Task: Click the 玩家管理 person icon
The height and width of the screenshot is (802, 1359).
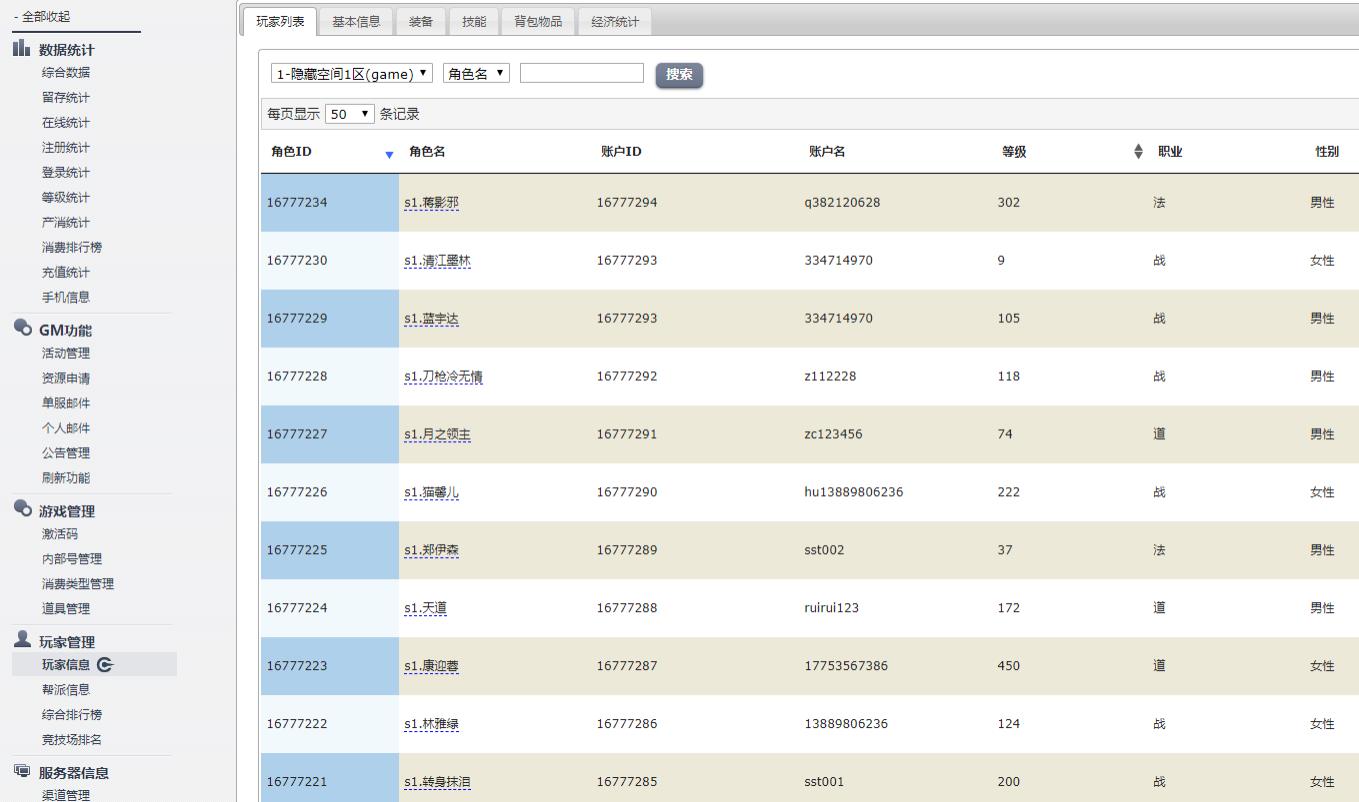Action: (x=22, y=640)
